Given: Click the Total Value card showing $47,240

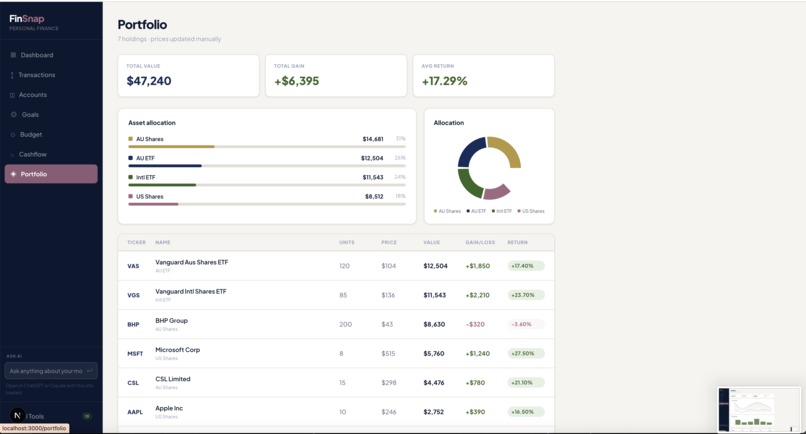Looking at the screenshot, I should tap(189, 76).
